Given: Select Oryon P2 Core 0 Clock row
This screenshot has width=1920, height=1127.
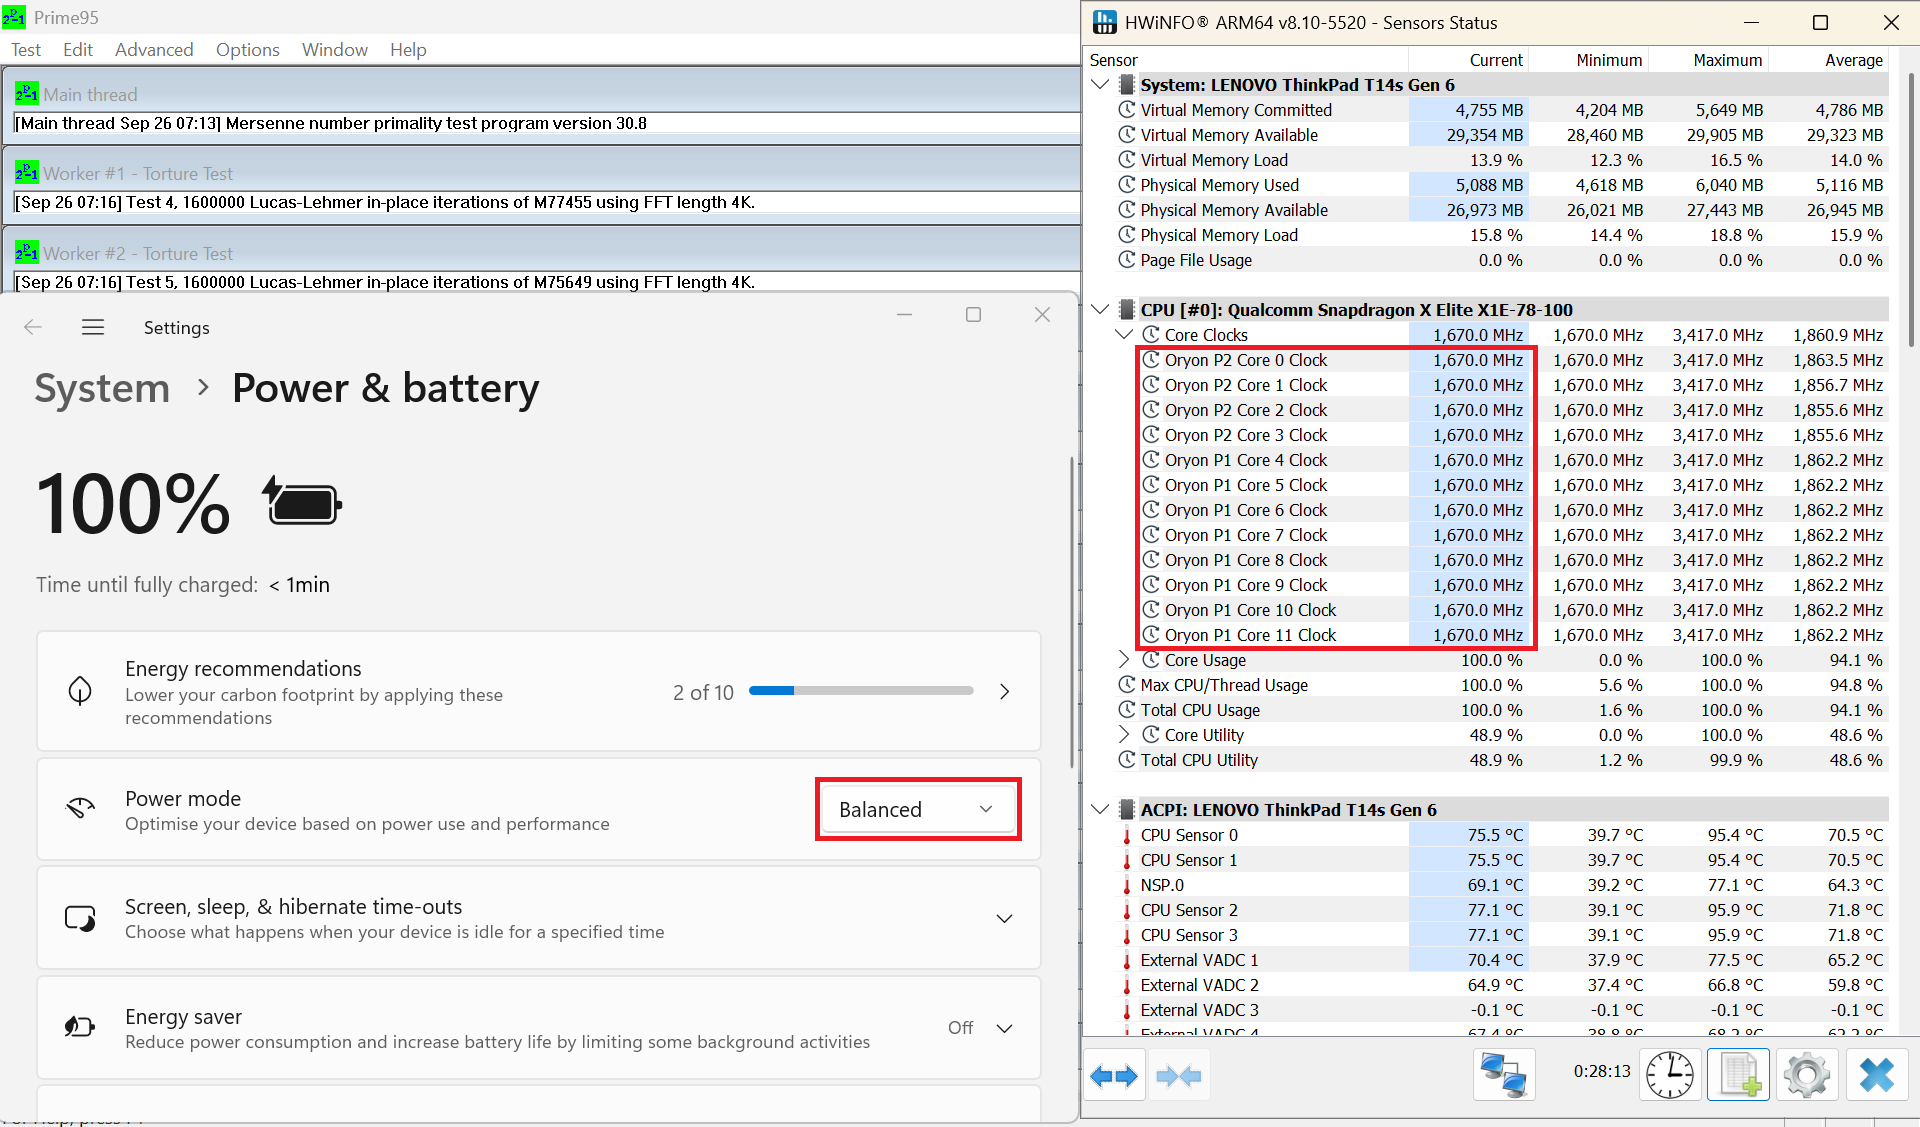Looking at the screenshot, I should [1513, 360].
